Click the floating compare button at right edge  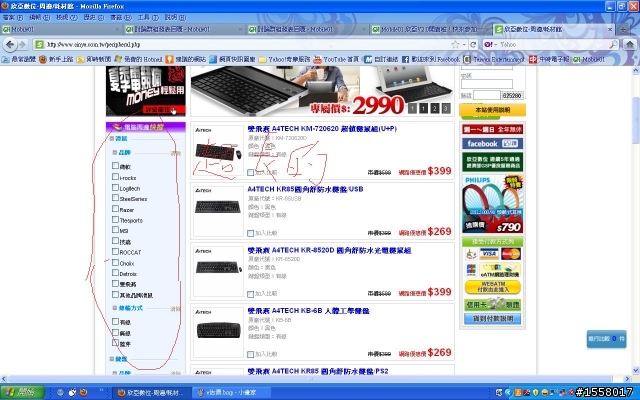[606, 339]
